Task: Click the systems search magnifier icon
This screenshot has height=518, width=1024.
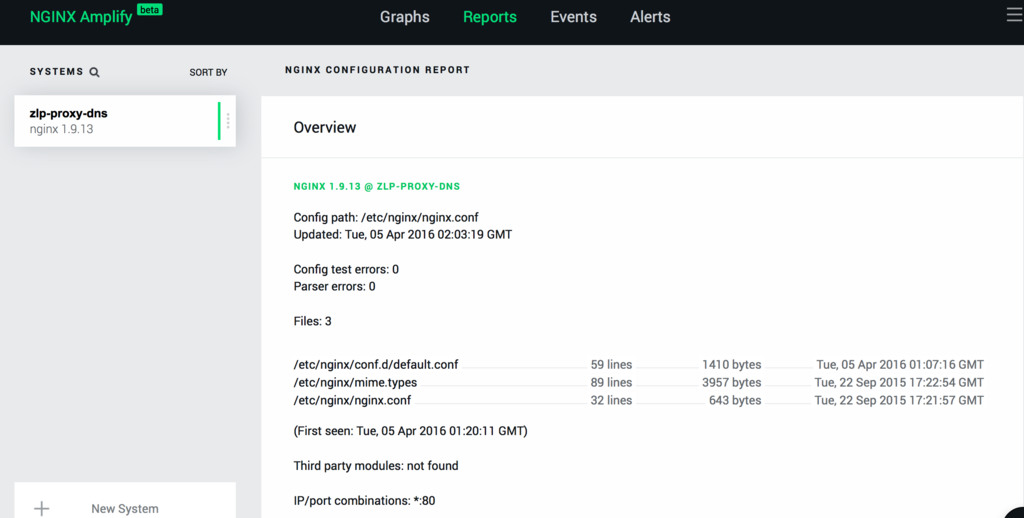Action: pos(95,72)
